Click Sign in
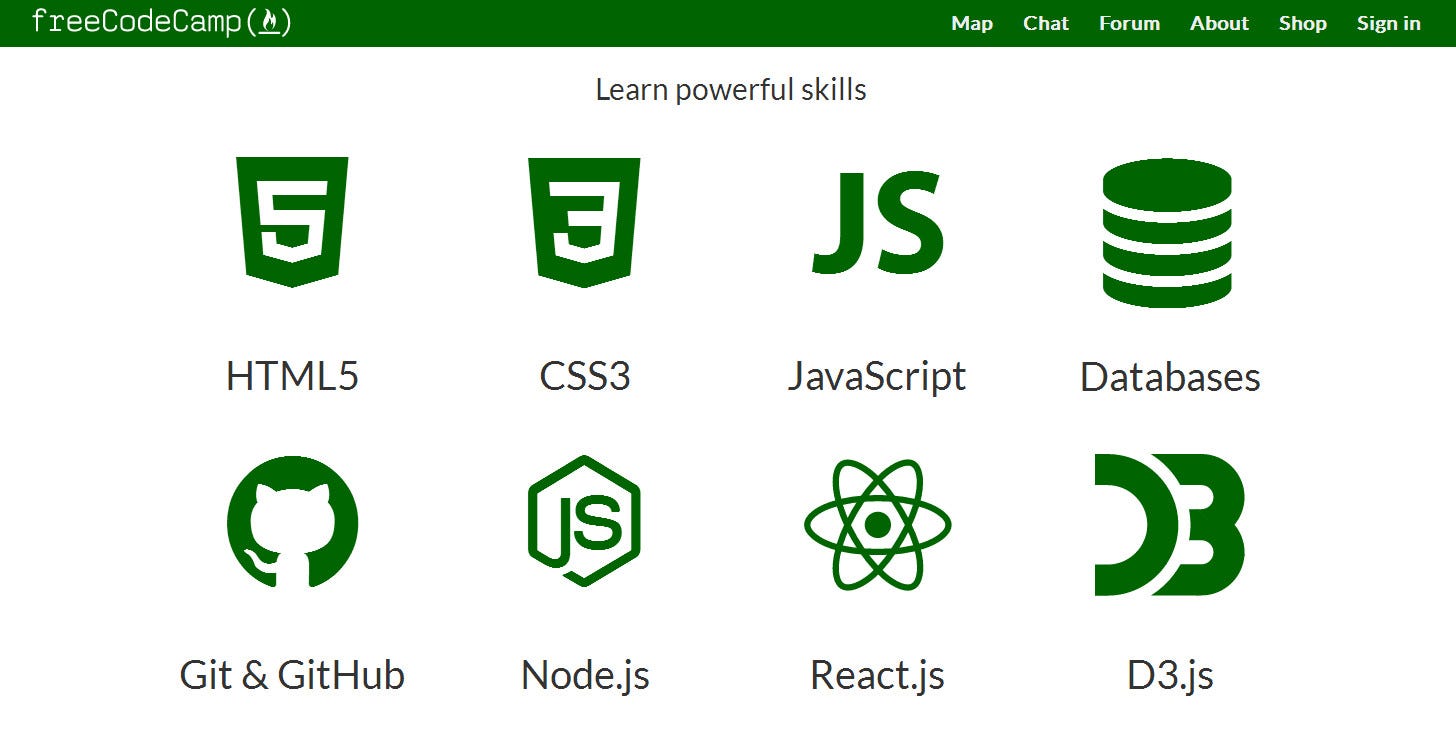 pyautogui.click(x=1388, y=23)
